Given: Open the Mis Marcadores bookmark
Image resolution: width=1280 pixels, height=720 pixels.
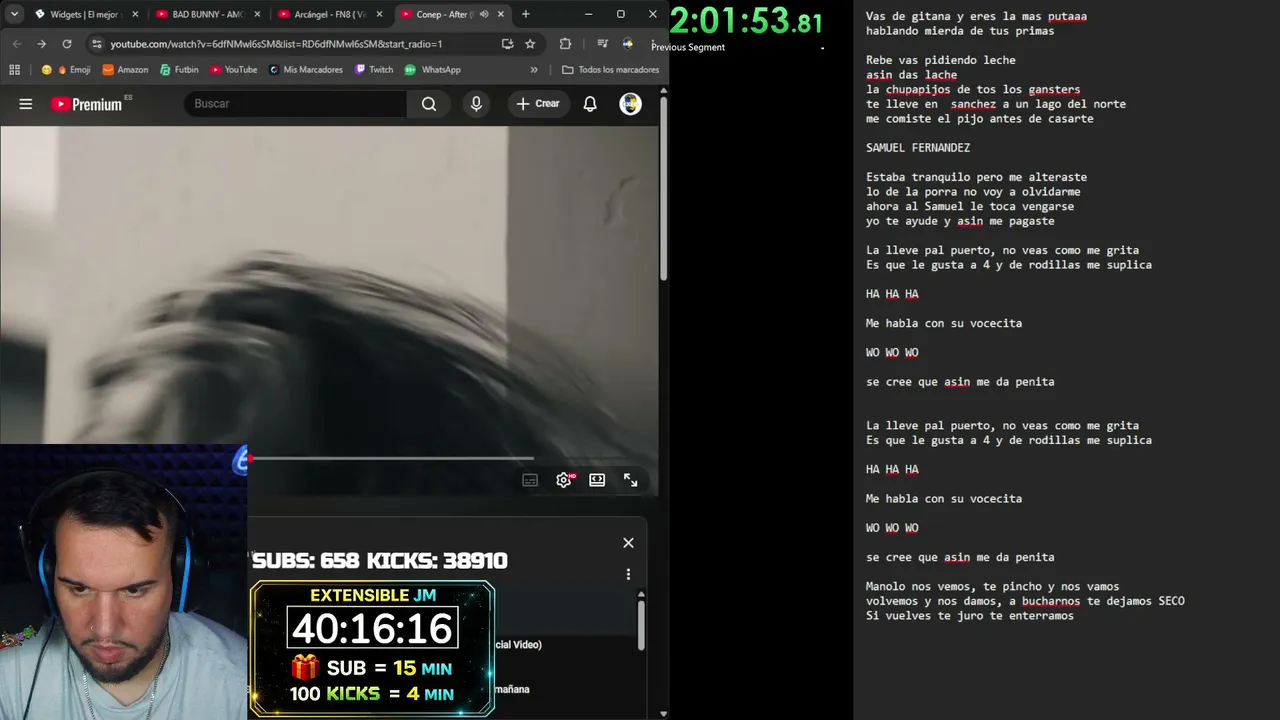Looking at the screenshot, I should 305,70.
